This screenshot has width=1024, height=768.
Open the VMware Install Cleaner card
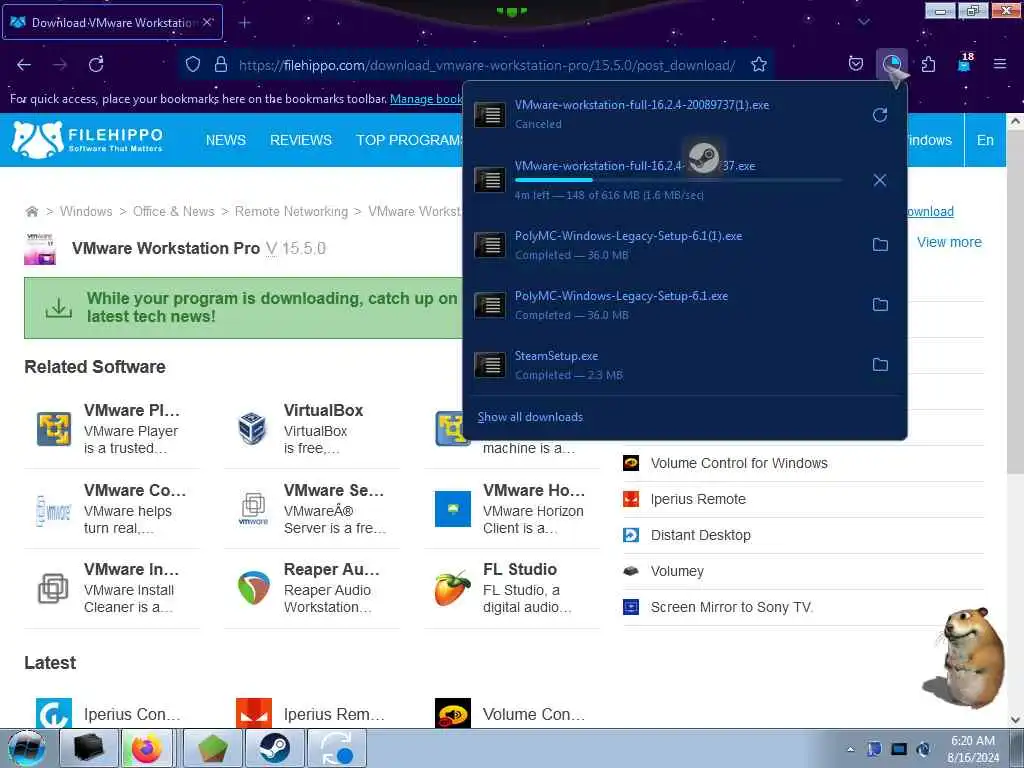pos(112,588)
